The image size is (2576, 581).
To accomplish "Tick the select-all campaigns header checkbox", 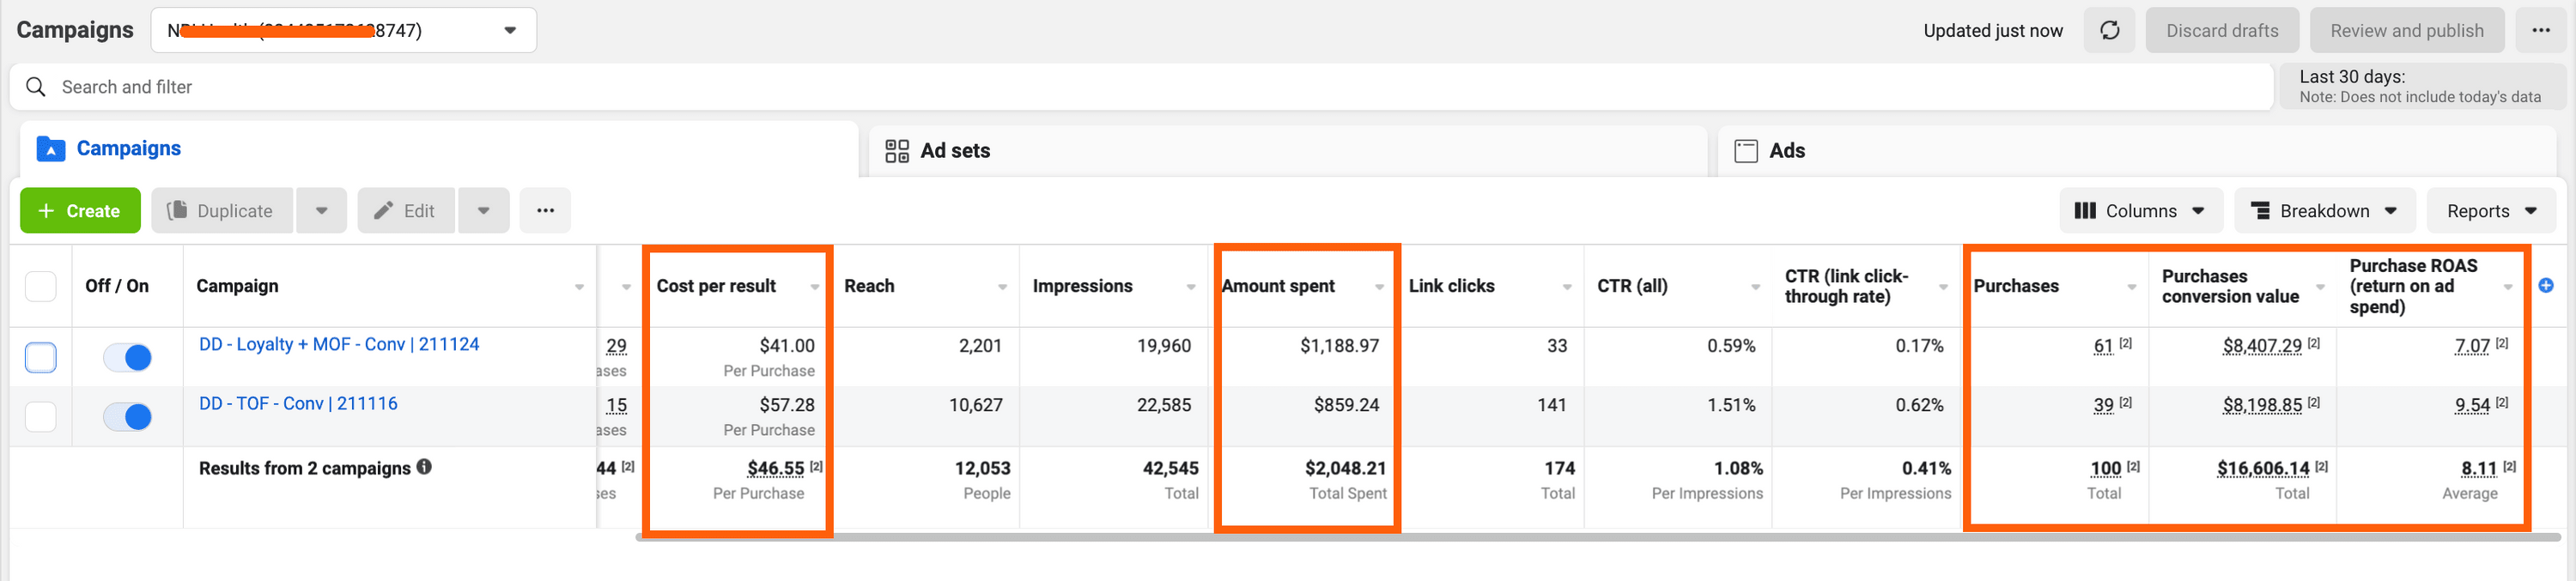I will pyautogui.click(x=41, y=286).
